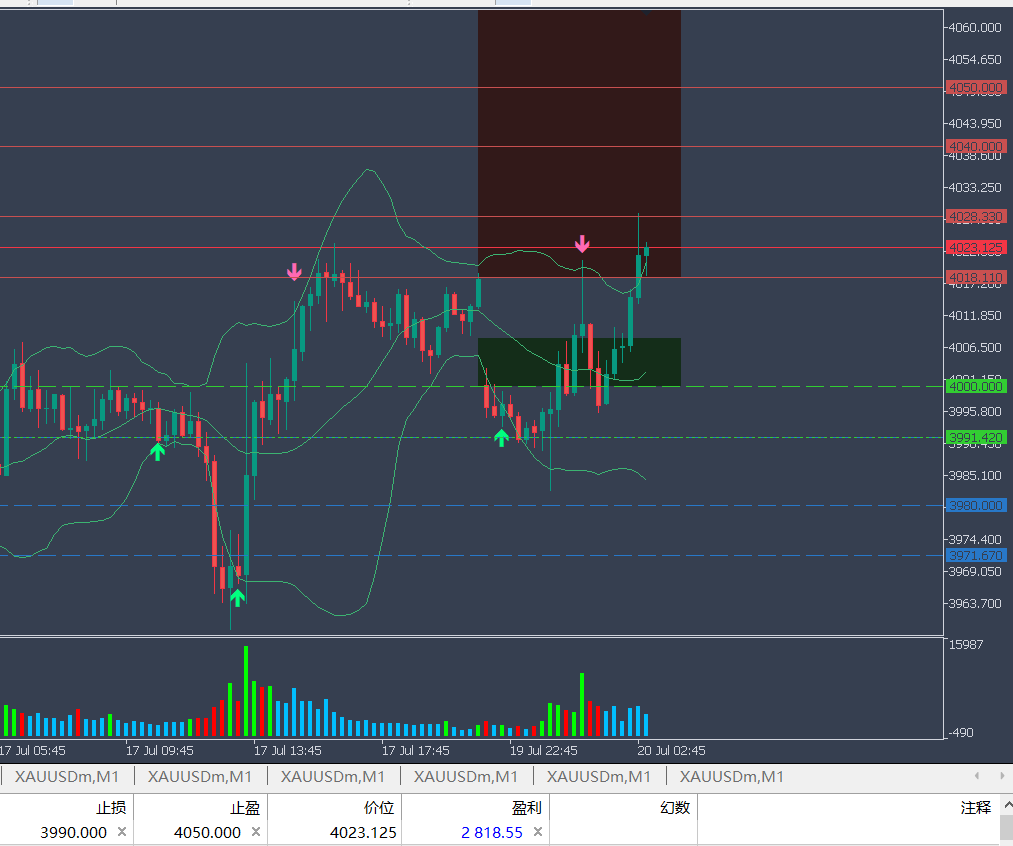Select the dark red stop-loss zone rectangle
The image size is (1013, 846).
click(x=579, y=143)
